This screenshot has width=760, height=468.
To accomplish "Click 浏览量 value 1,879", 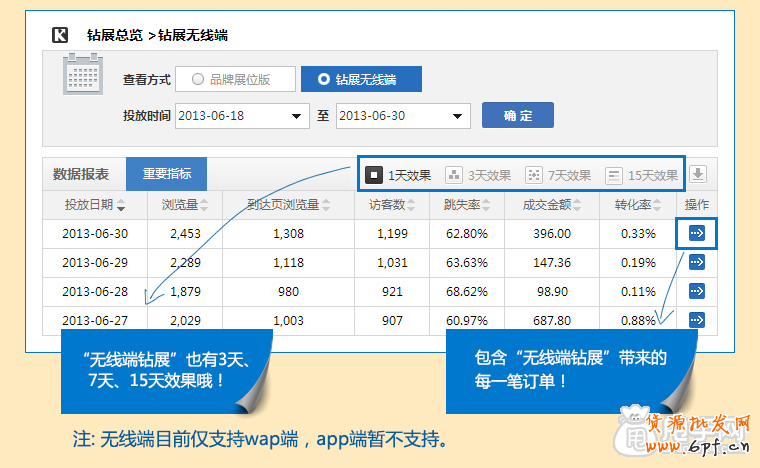I will point(185,292).
